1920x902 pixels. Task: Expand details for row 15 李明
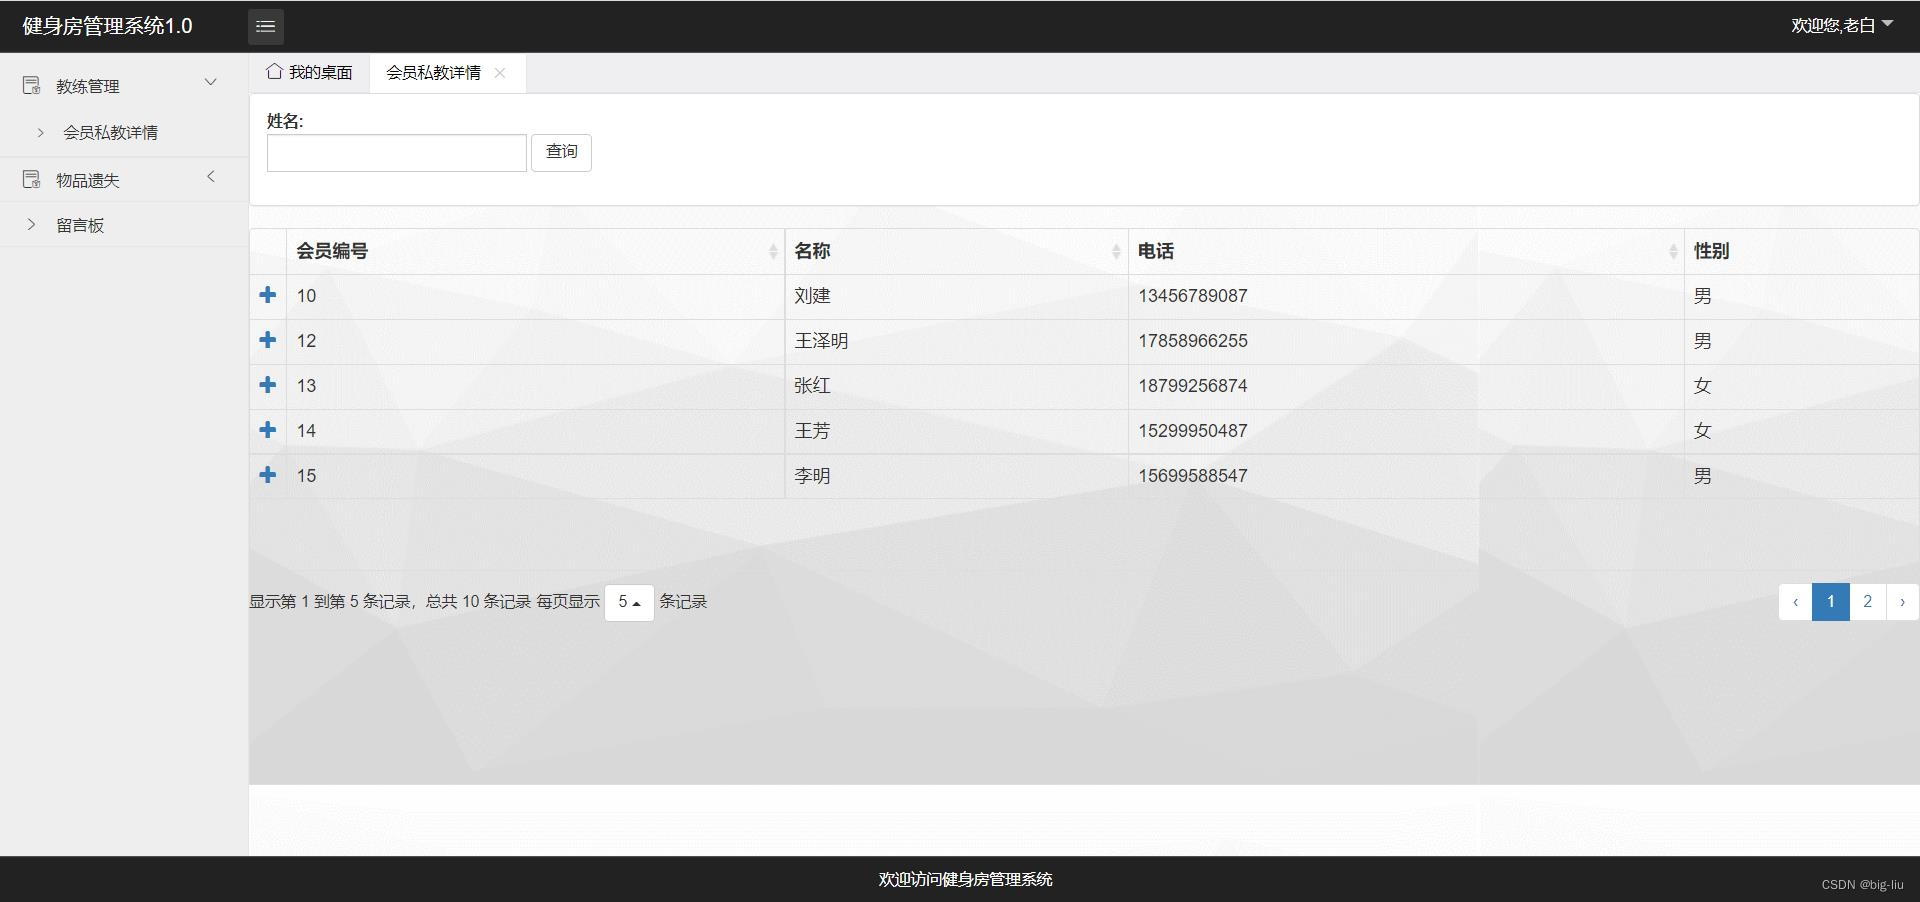pos(268,475)
